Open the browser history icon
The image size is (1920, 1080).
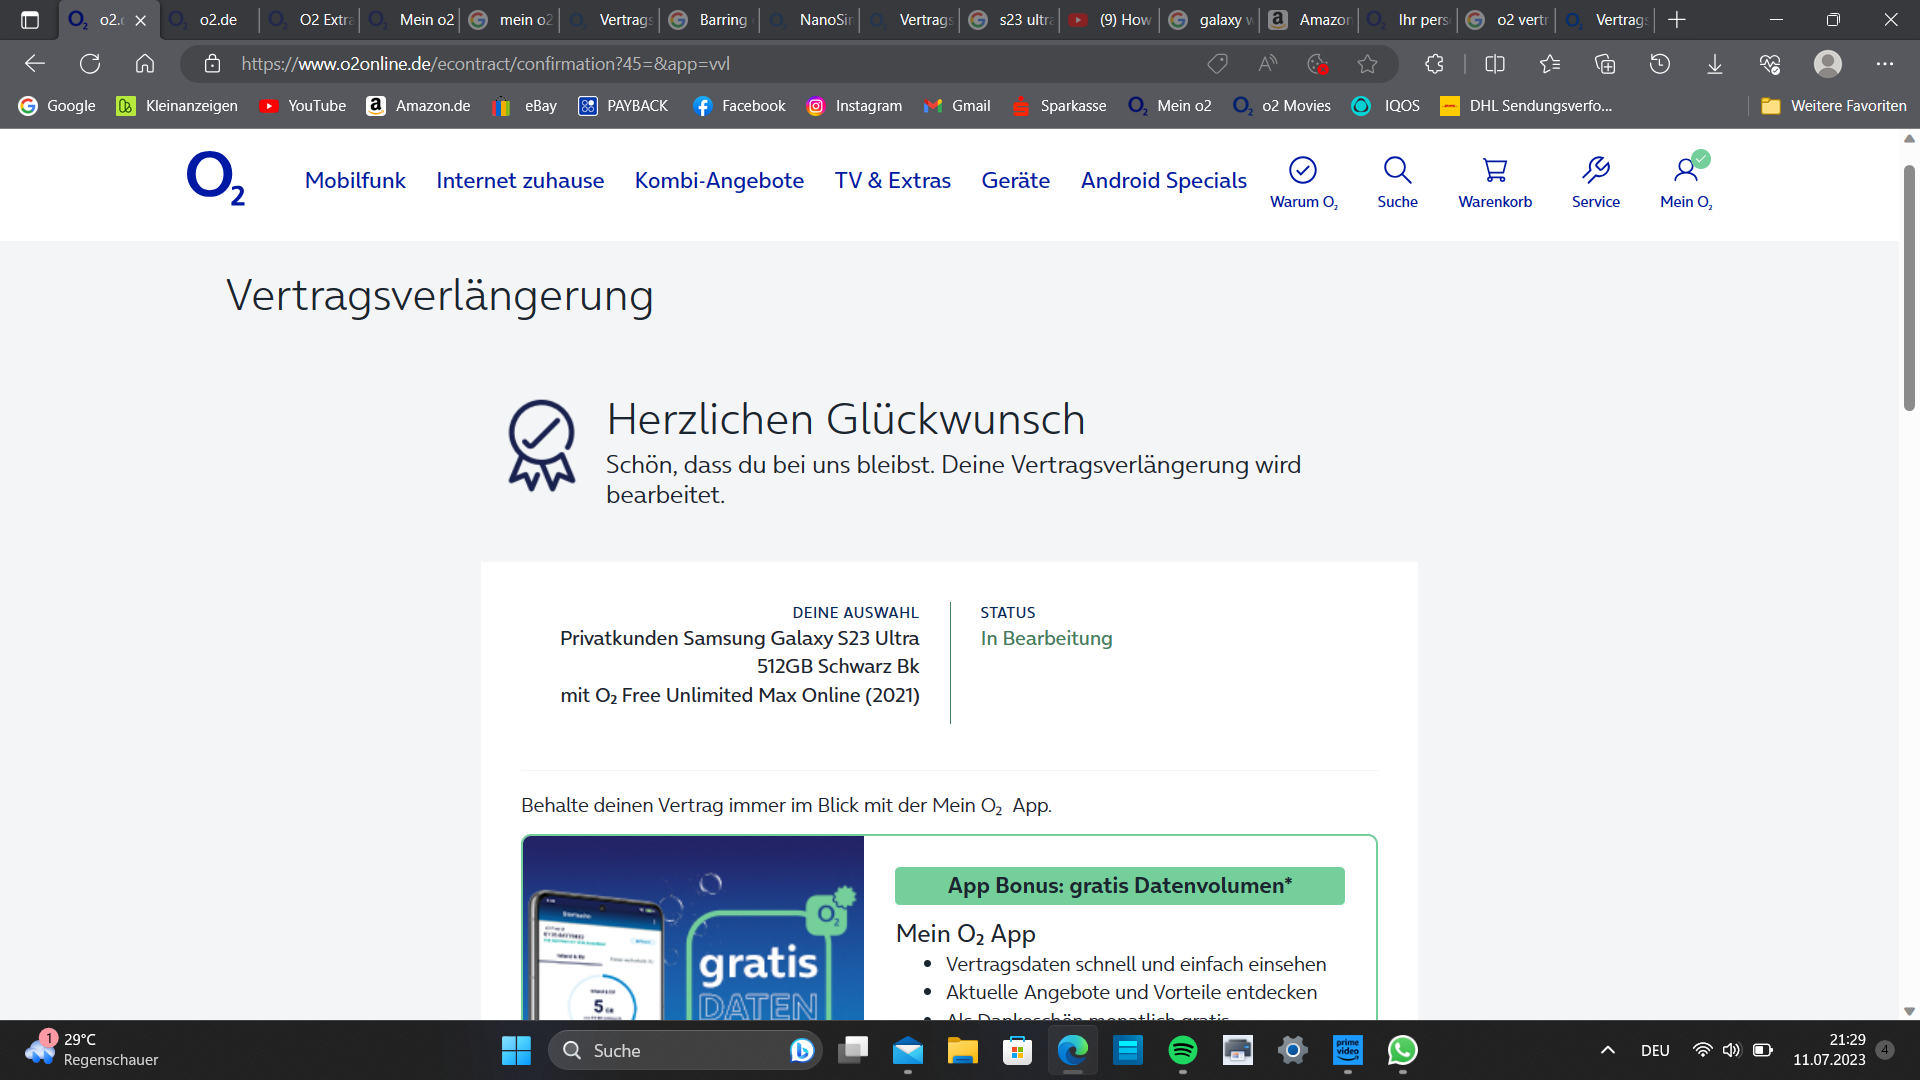tap(1660, 64)
